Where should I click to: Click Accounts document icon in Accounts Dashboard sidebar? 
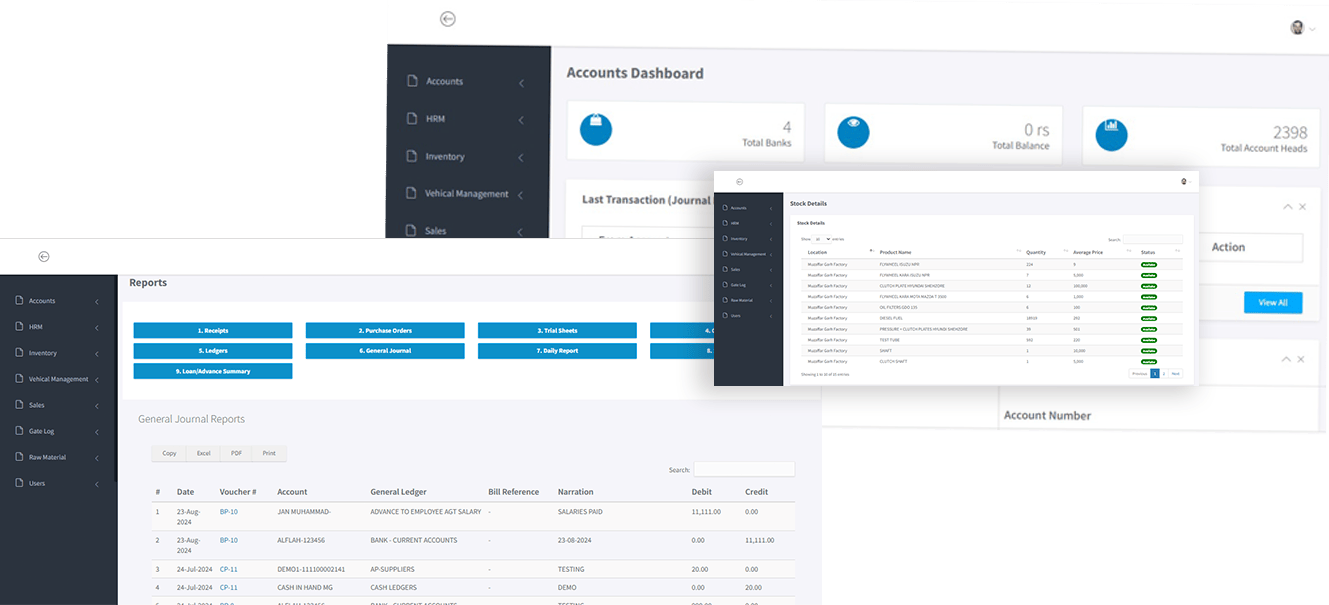[x=412, y=81]
